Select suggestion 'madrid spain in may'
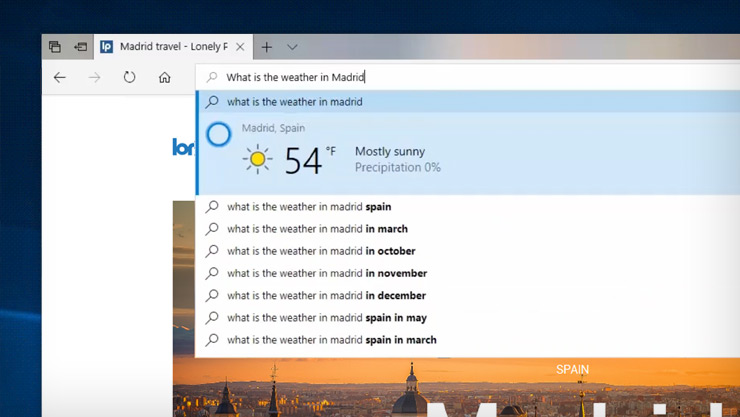Viewport: 740px width, 417px height. pos(468,317)
